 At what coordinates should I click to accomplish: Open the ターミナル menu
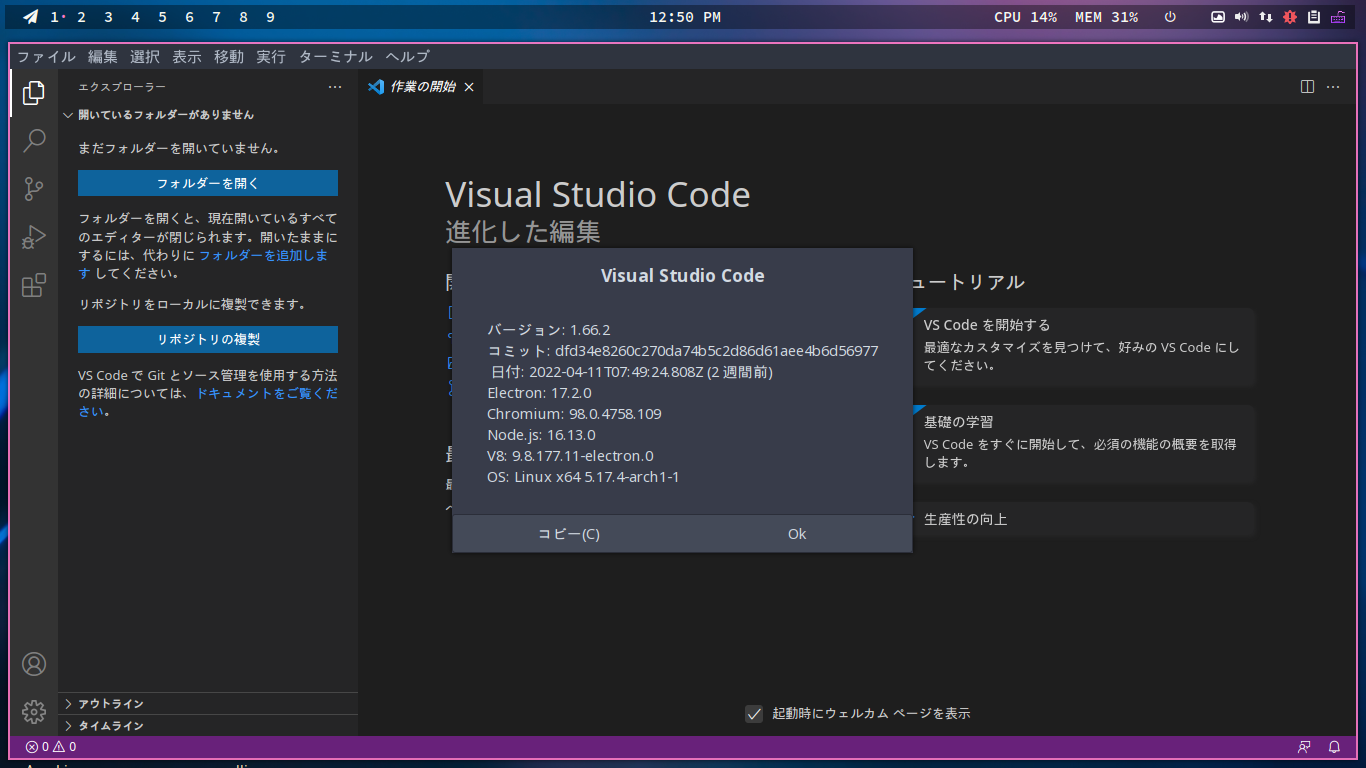pos(335,57)
